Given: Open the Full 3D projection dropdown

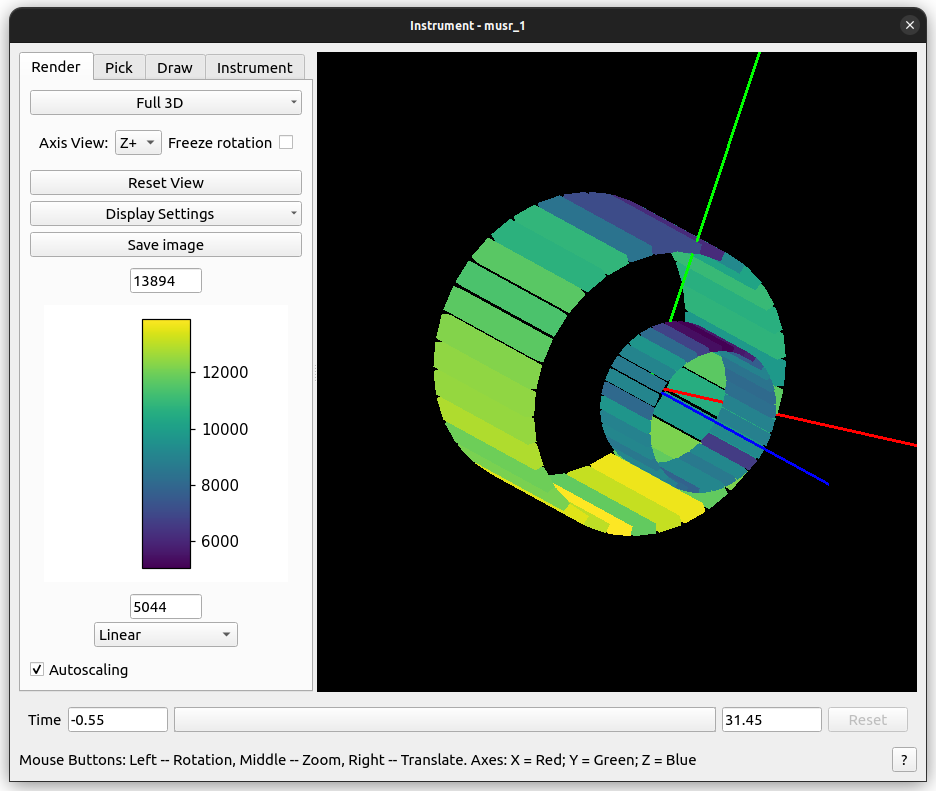Looking at the screenshot, I should click(x=166, y=103).
